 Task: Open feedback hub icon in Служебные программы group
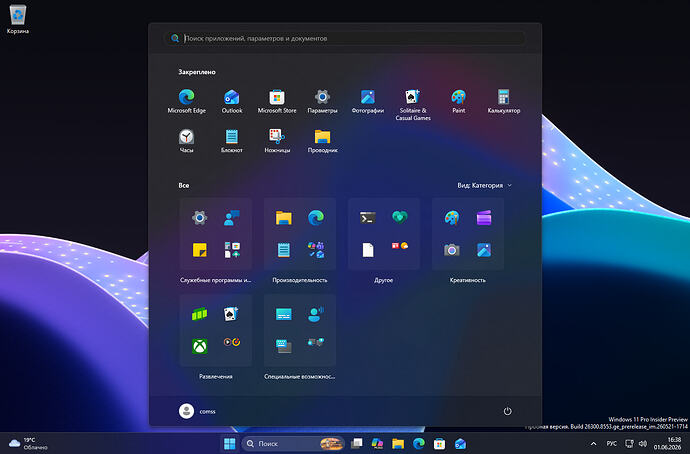(231, 217)
